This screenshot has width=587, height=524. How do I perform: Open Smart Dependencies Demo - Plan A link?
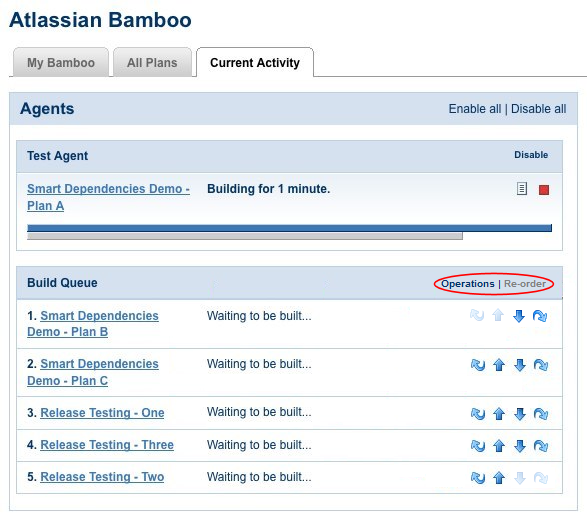tap(108, 197)
